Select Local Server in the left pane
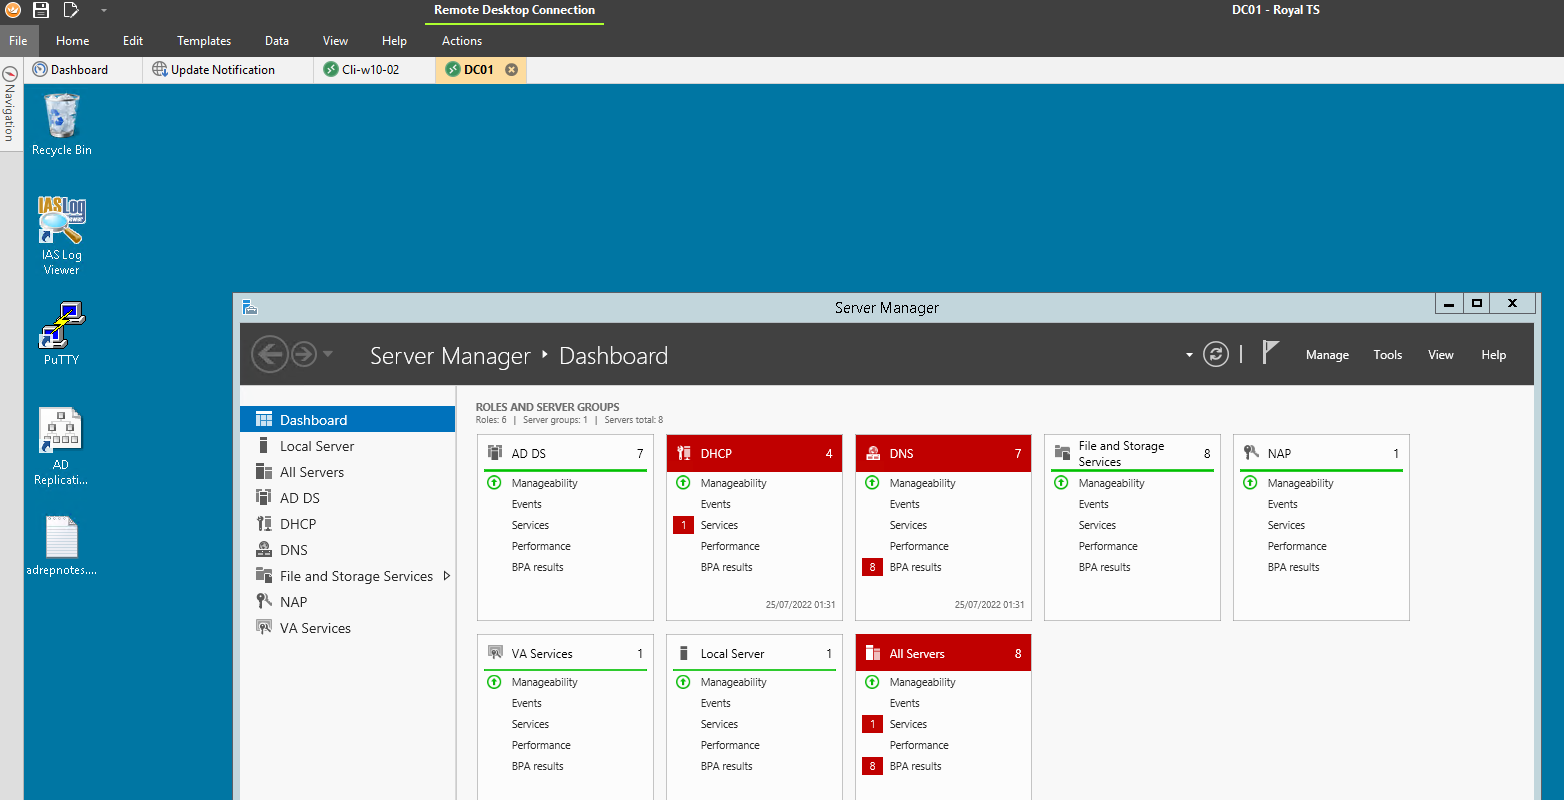 tap(317, 446)
